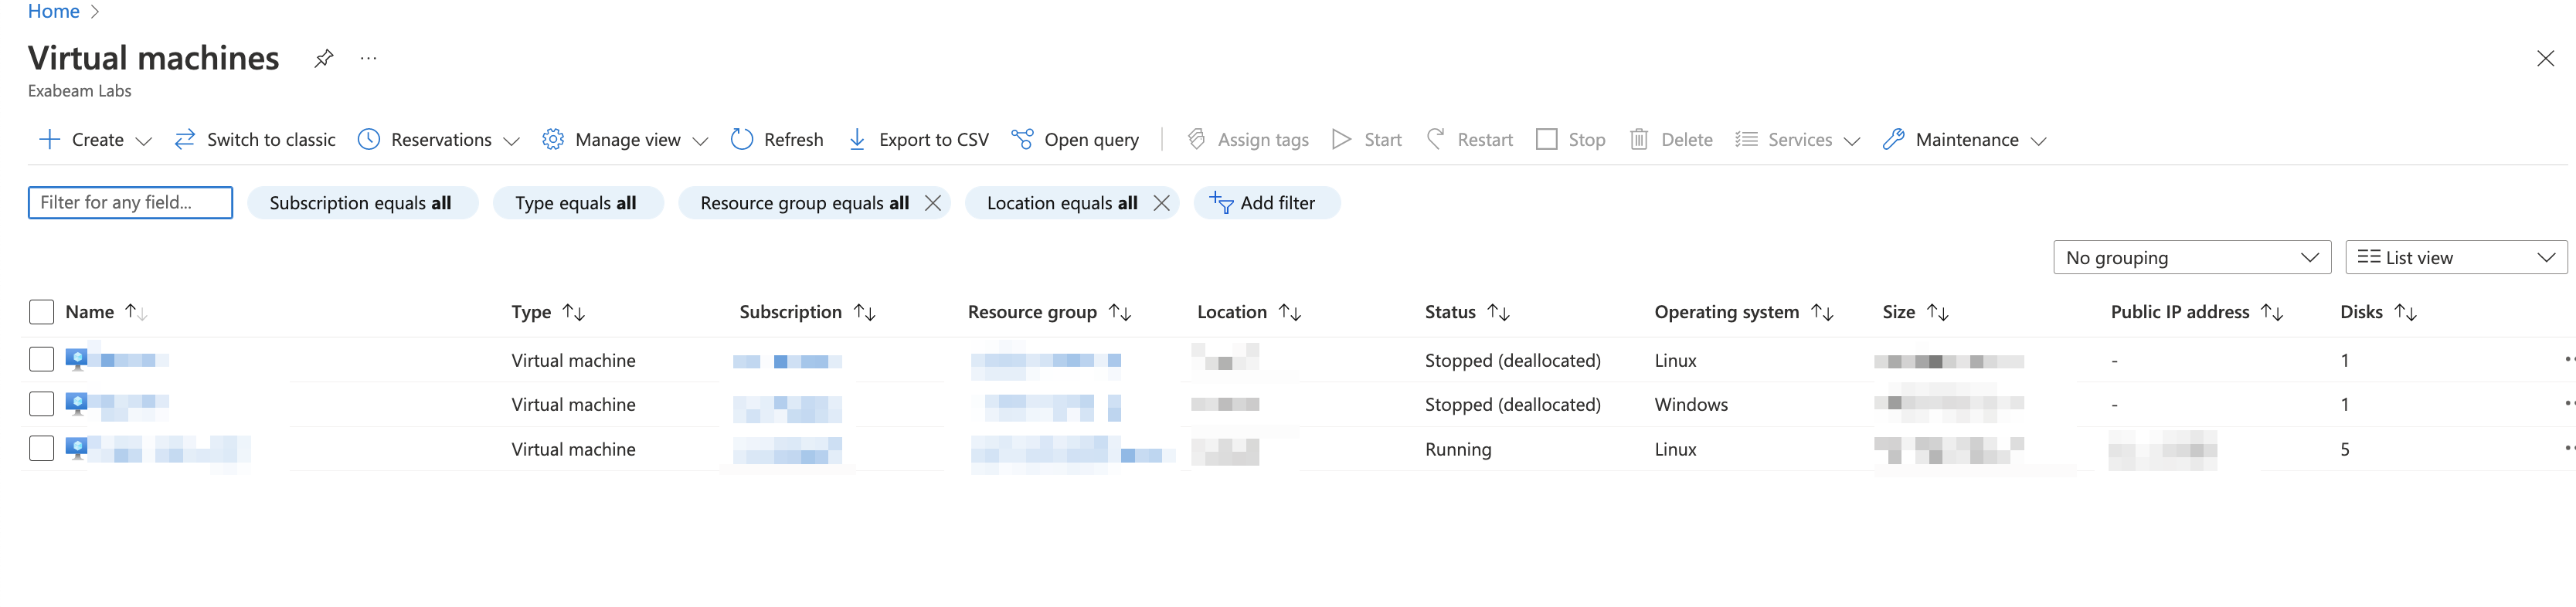The image size is (2576, 607).
Task: Open Resource group equals all filter
Action: [804, 203]
